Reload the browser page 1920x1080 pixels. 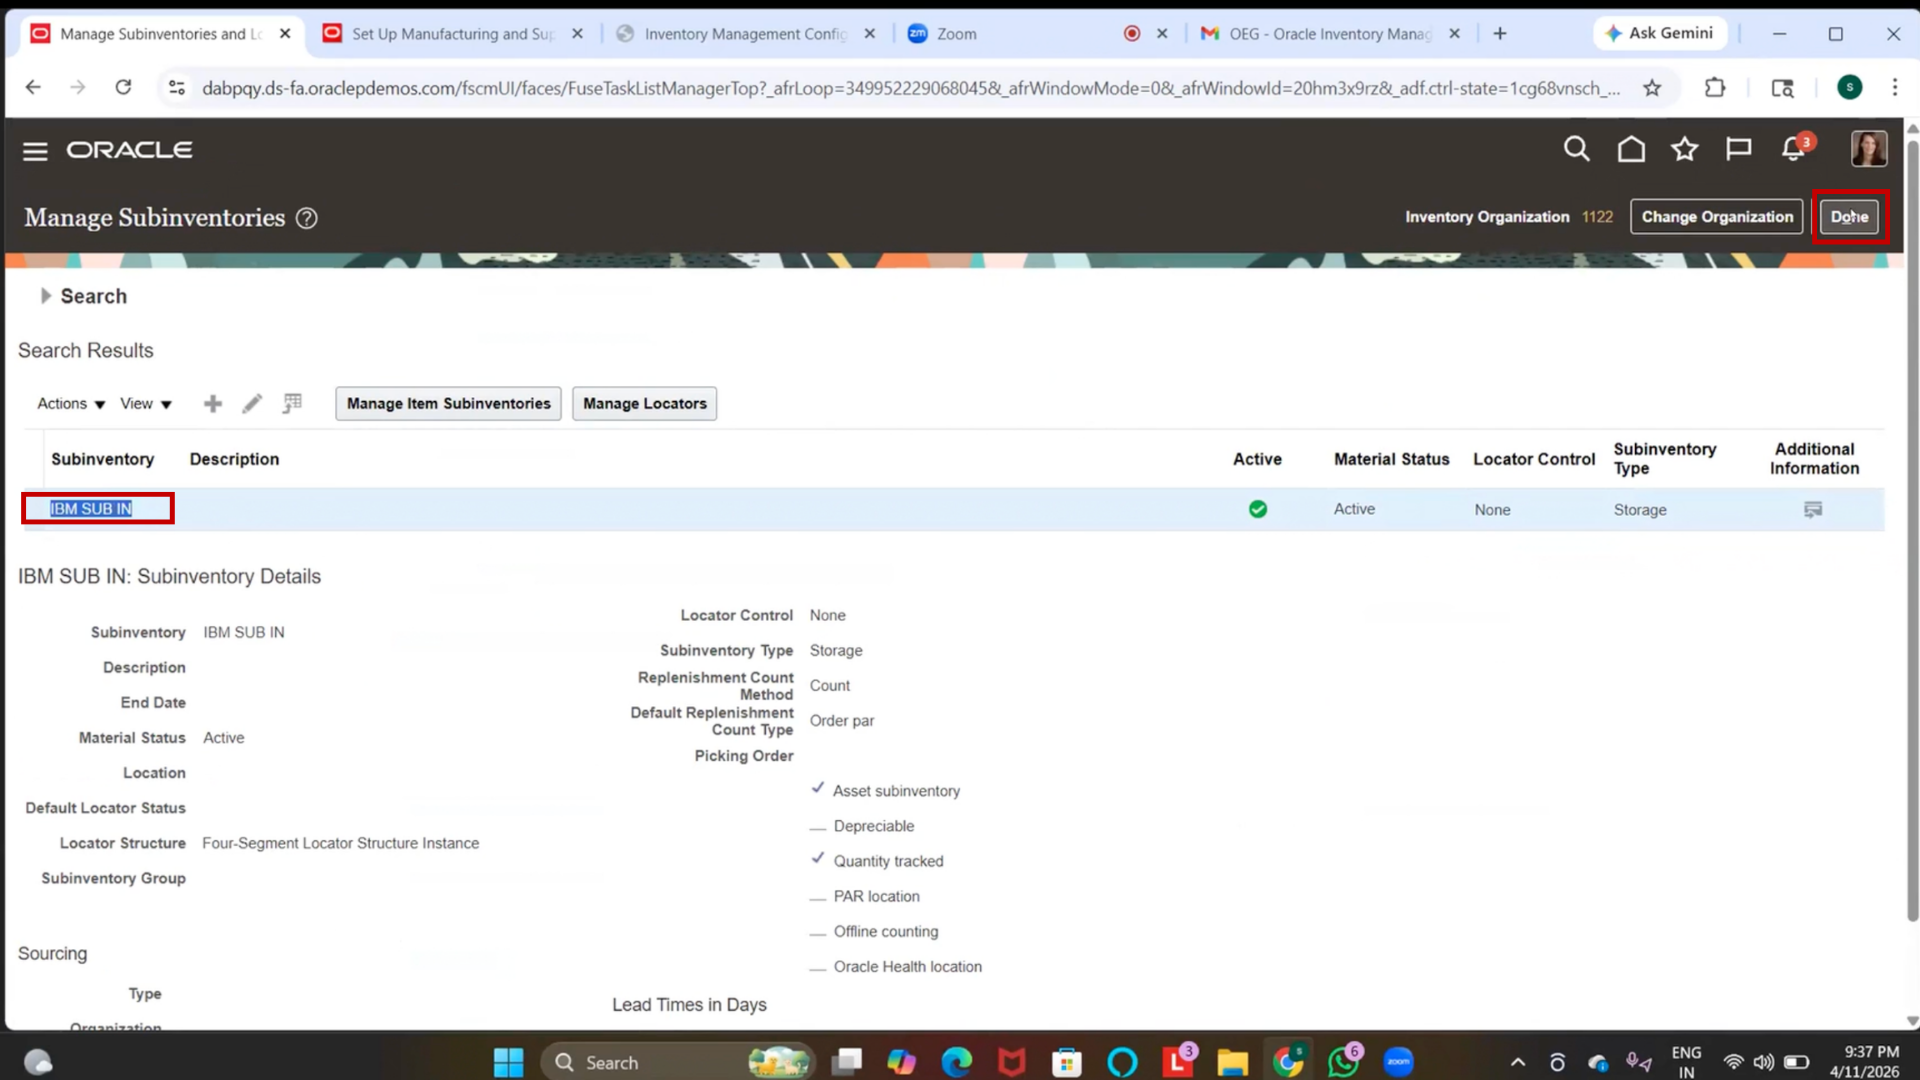(123, 88)
